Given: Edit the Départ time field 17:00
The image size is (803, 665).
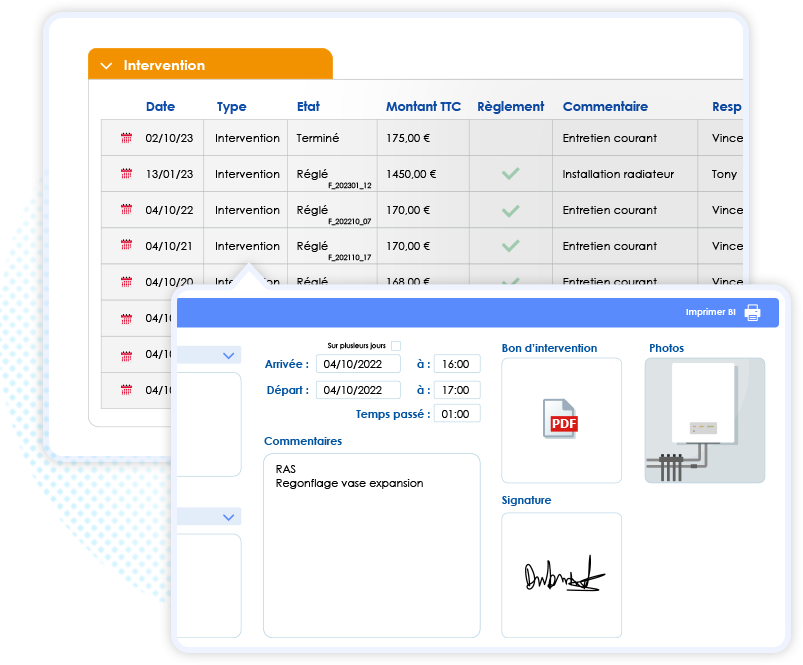Looking at the screenshot, I should [x=457, y=390].
